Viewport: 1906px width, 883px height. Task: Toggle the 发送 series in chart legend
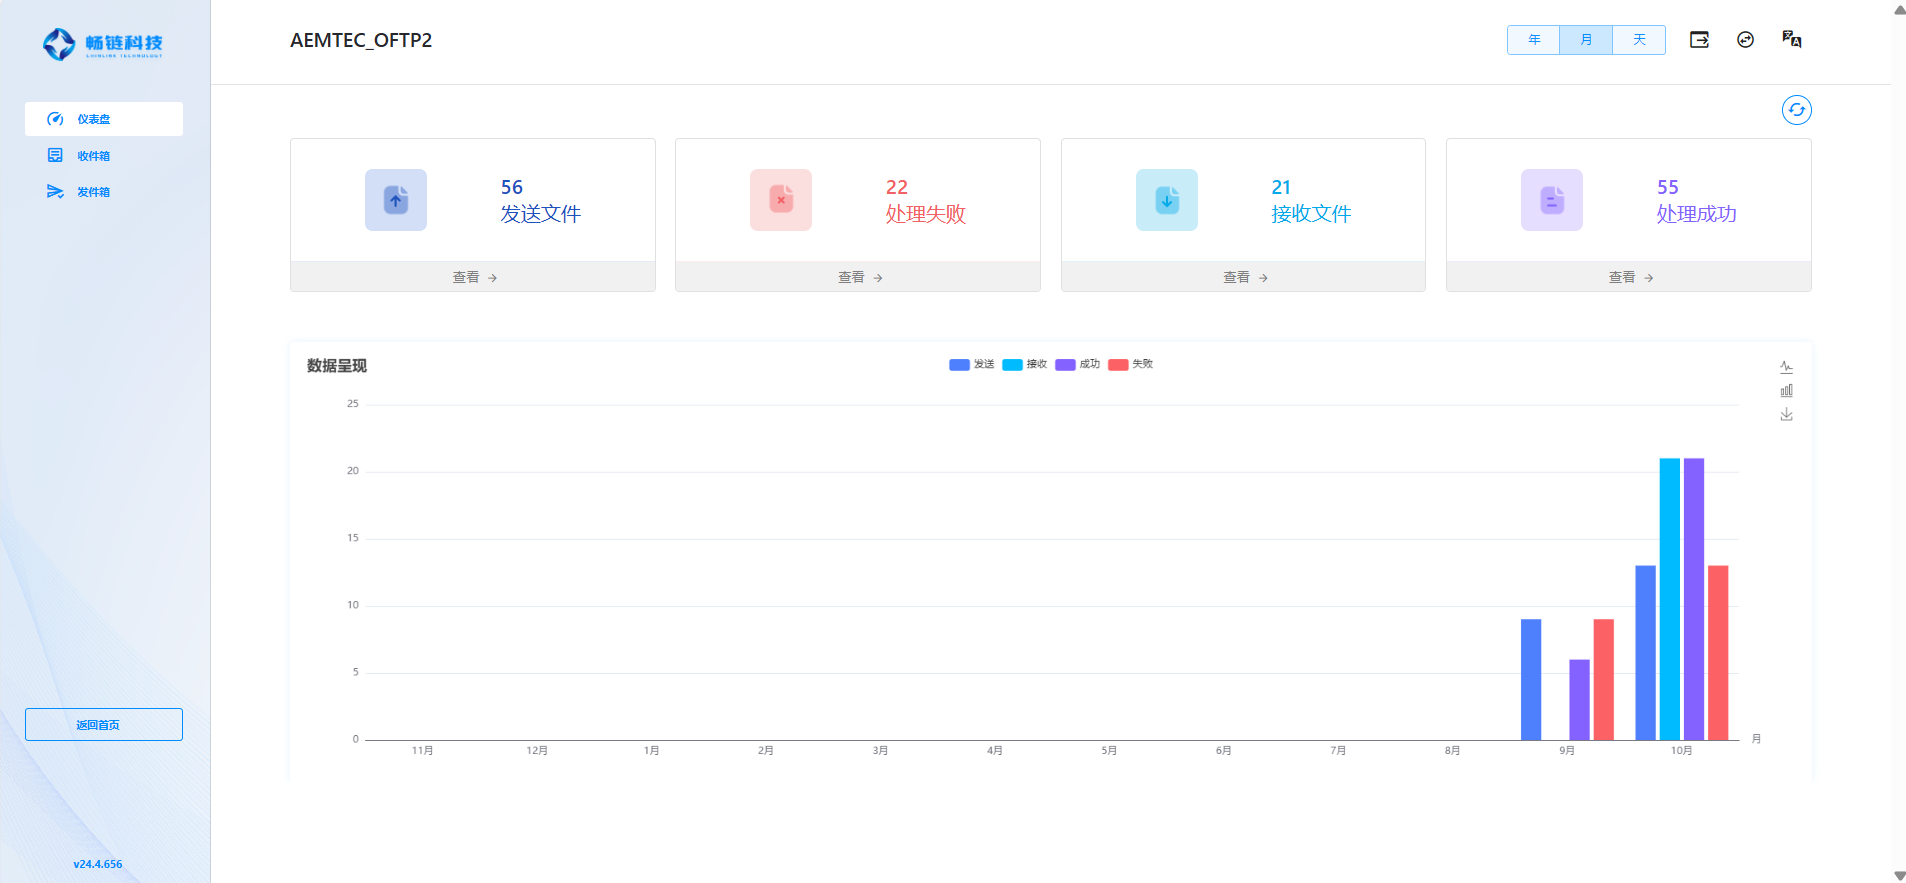[x=972, y=365]
